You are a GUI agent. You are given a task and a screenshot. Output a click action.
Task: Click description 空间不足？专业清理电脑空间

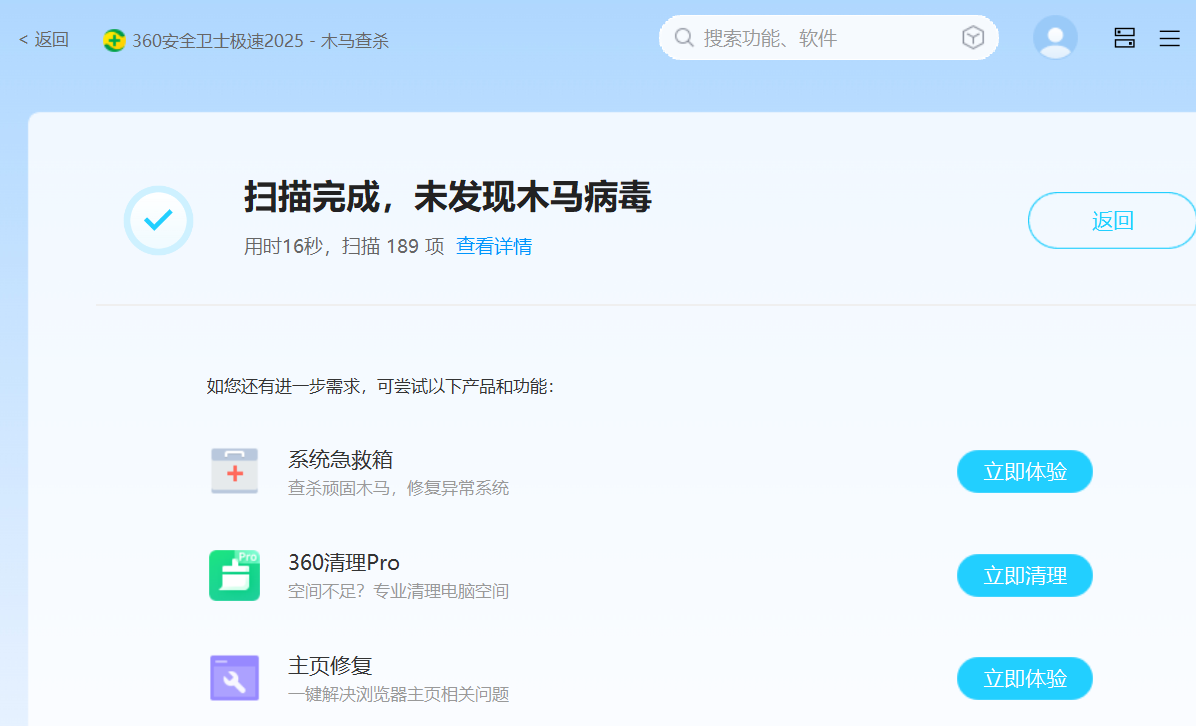coord(398,591)
